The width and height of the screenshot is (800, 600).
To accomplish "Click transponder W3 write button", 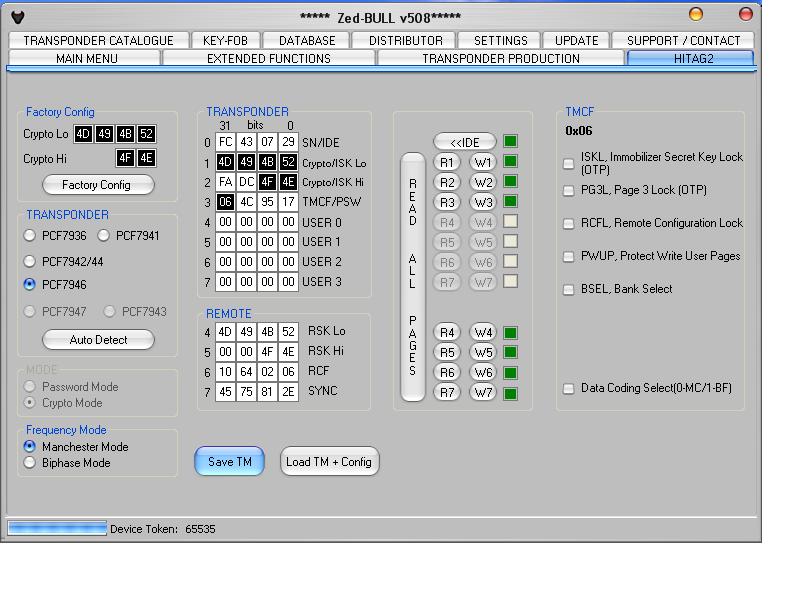I will (483, 202).
